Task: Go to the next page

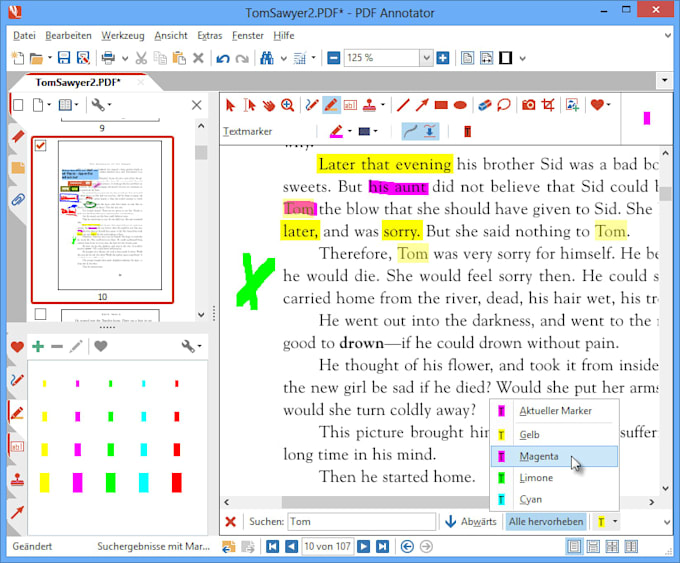Action: pyautogui.click(x=363, y=547)
